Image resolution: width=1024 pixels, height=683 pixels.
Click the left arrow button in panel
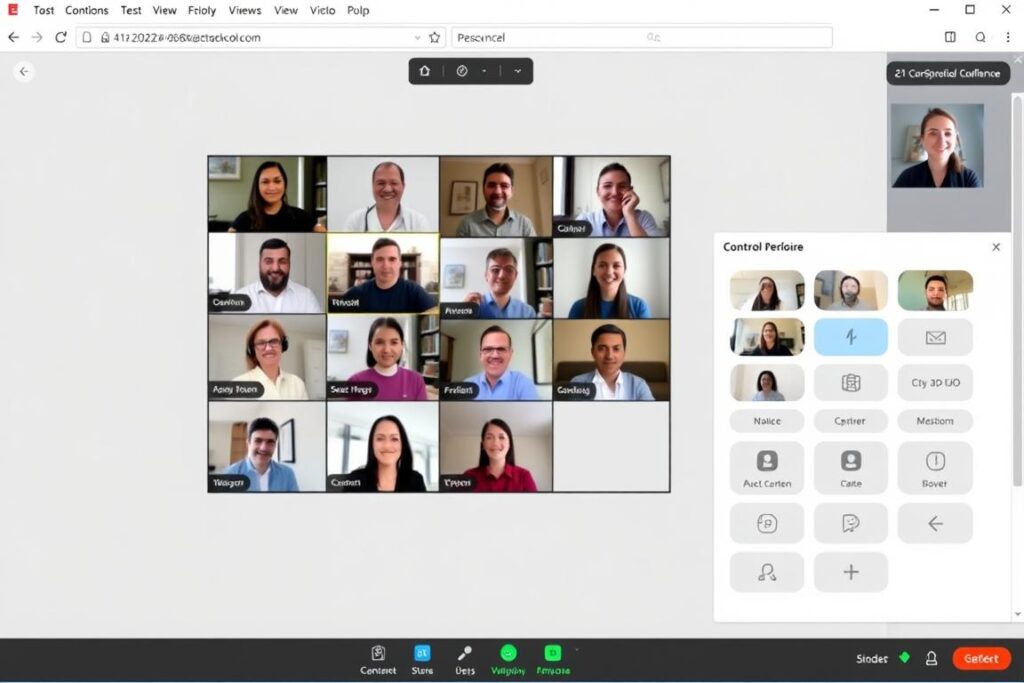935,523
